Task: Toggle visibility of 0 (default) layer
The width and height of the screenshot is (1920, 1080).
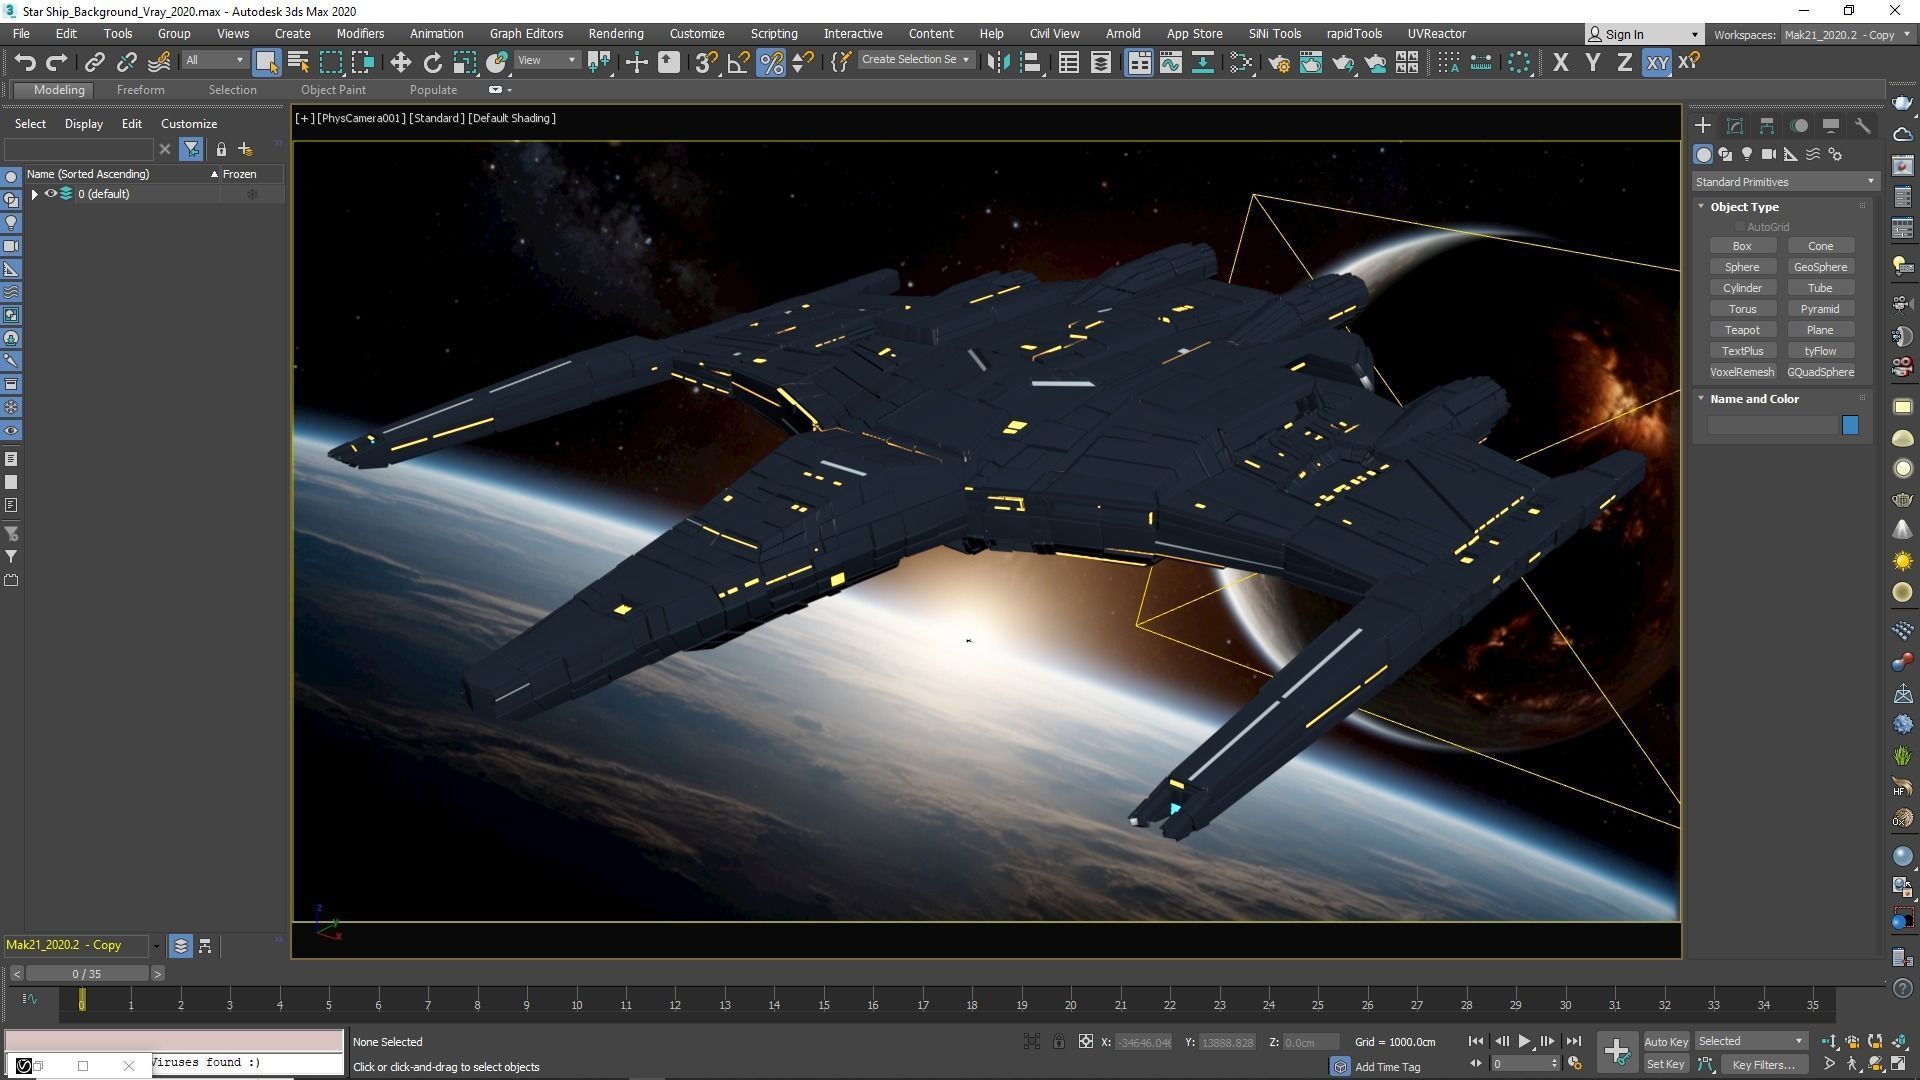Action: [50, 194]
